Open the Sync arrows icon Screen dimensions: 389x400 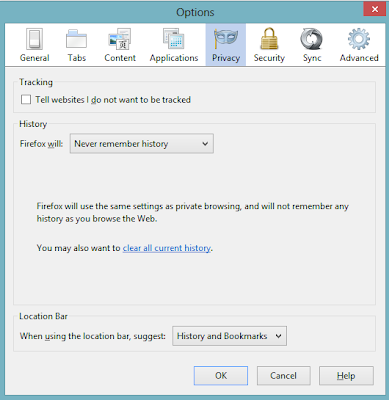pyautogui.click(x=312, y=39)
